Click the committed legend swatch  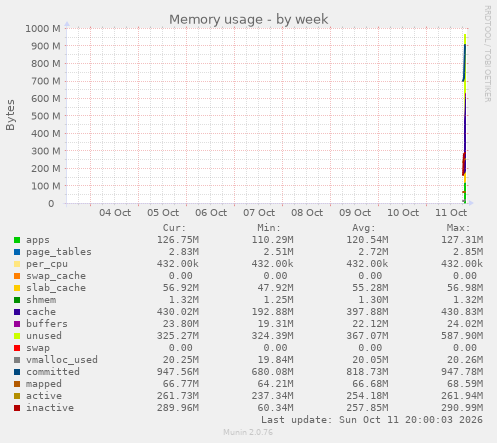click(17, 372)
